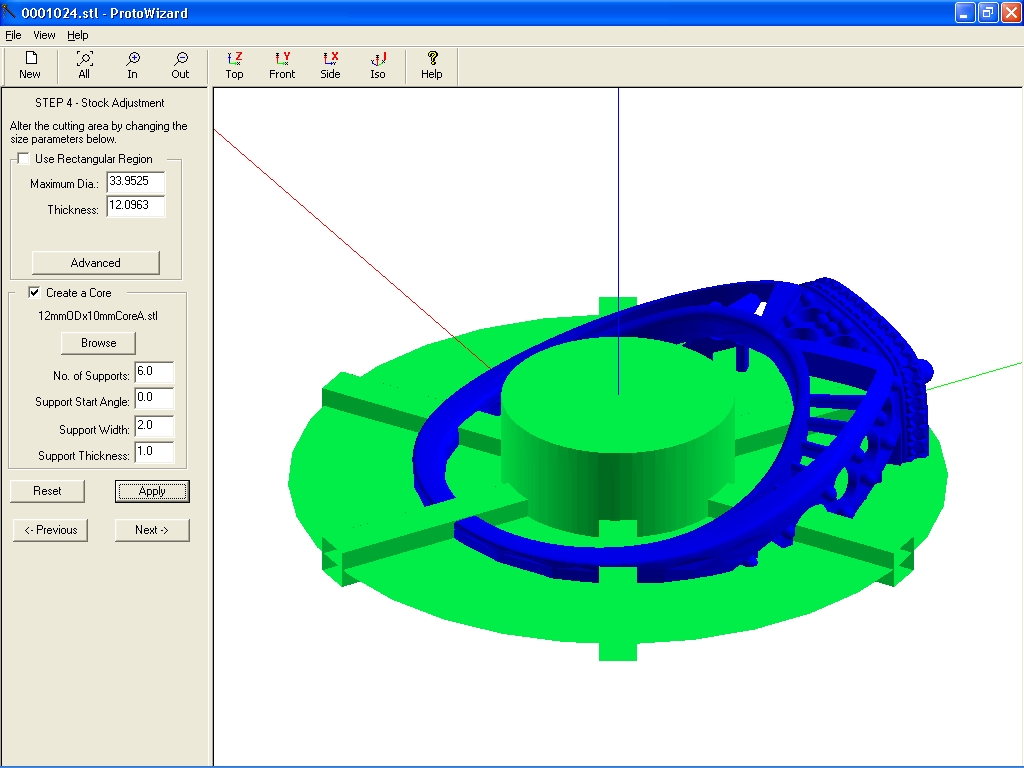This screenshot has height=768, width=1024.
Task: Switch to Front view
Action: click(282, 65)
